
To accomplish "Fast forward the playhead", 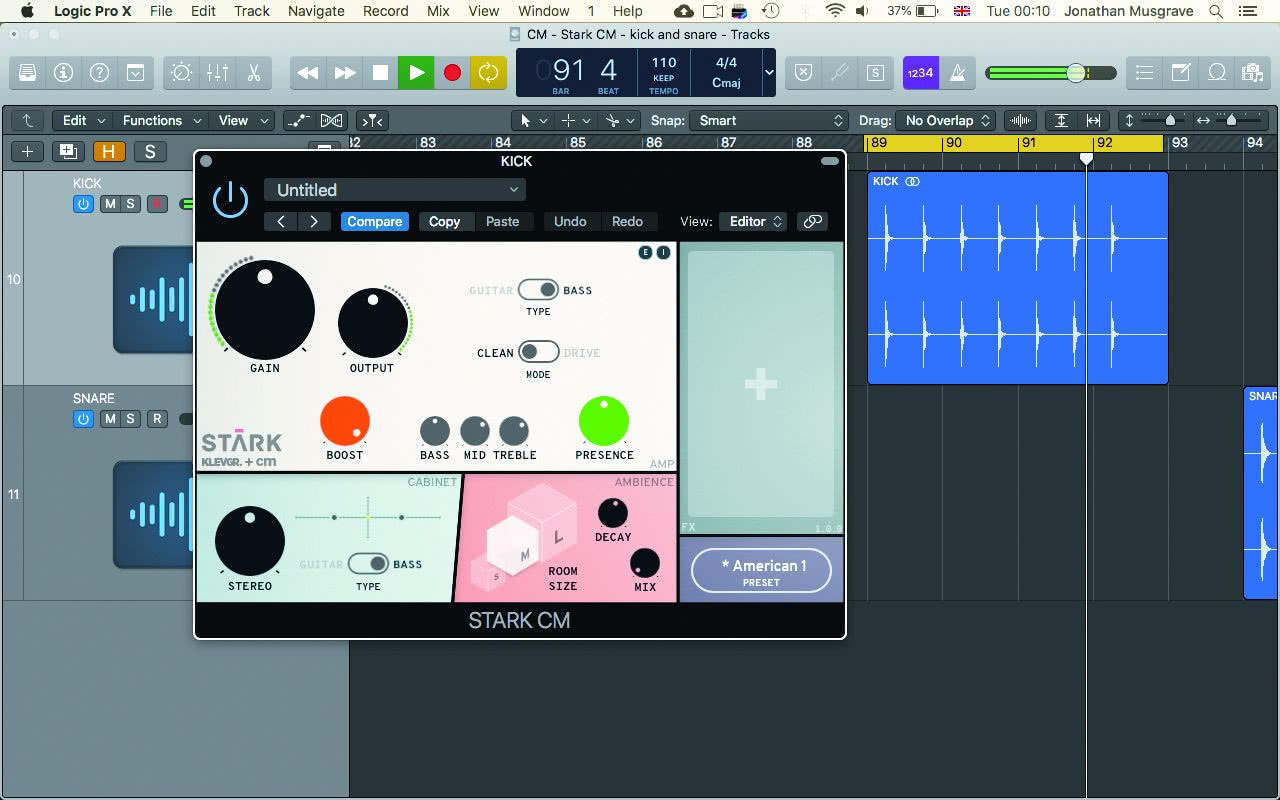I will click(x=344, y=73).
